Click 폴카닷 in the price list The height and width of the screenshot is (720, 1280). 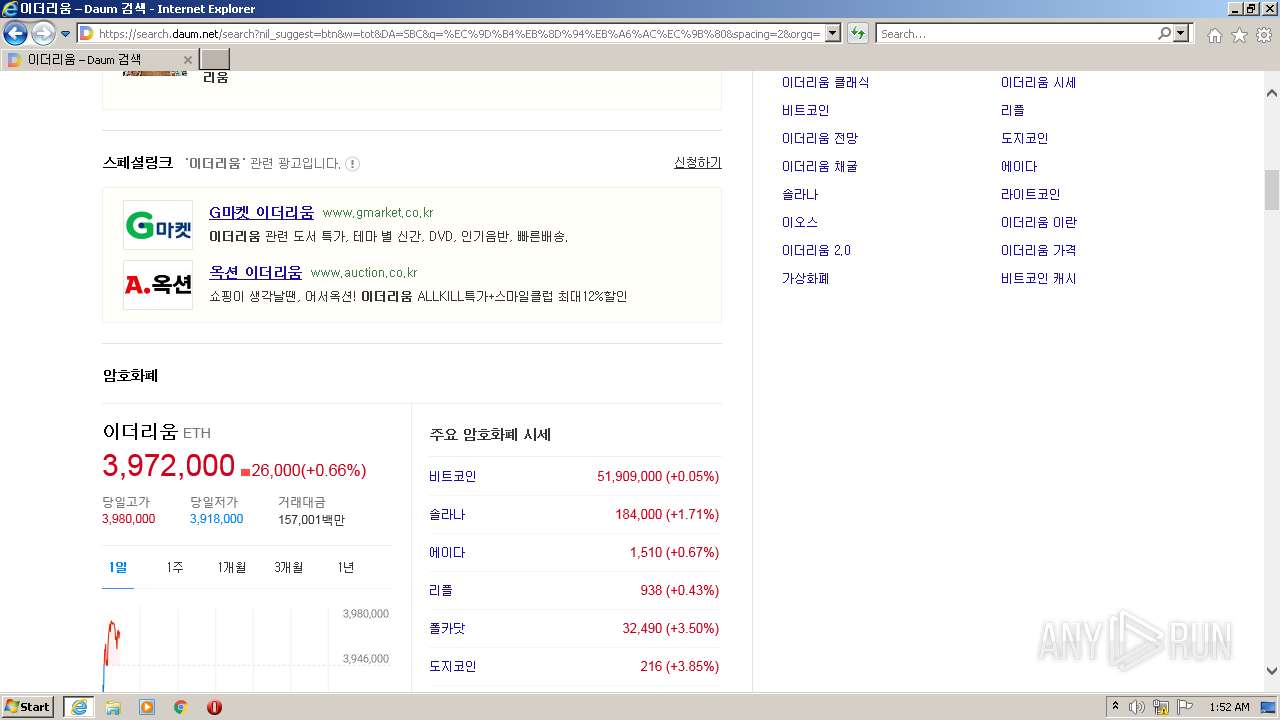click(x=447, y=628)
